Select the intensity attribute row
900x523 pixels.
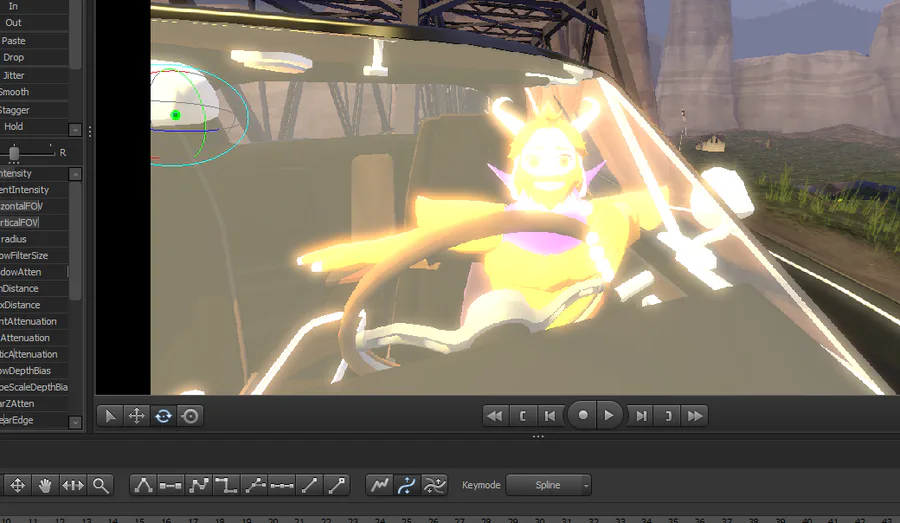click(x=34, y=173)
